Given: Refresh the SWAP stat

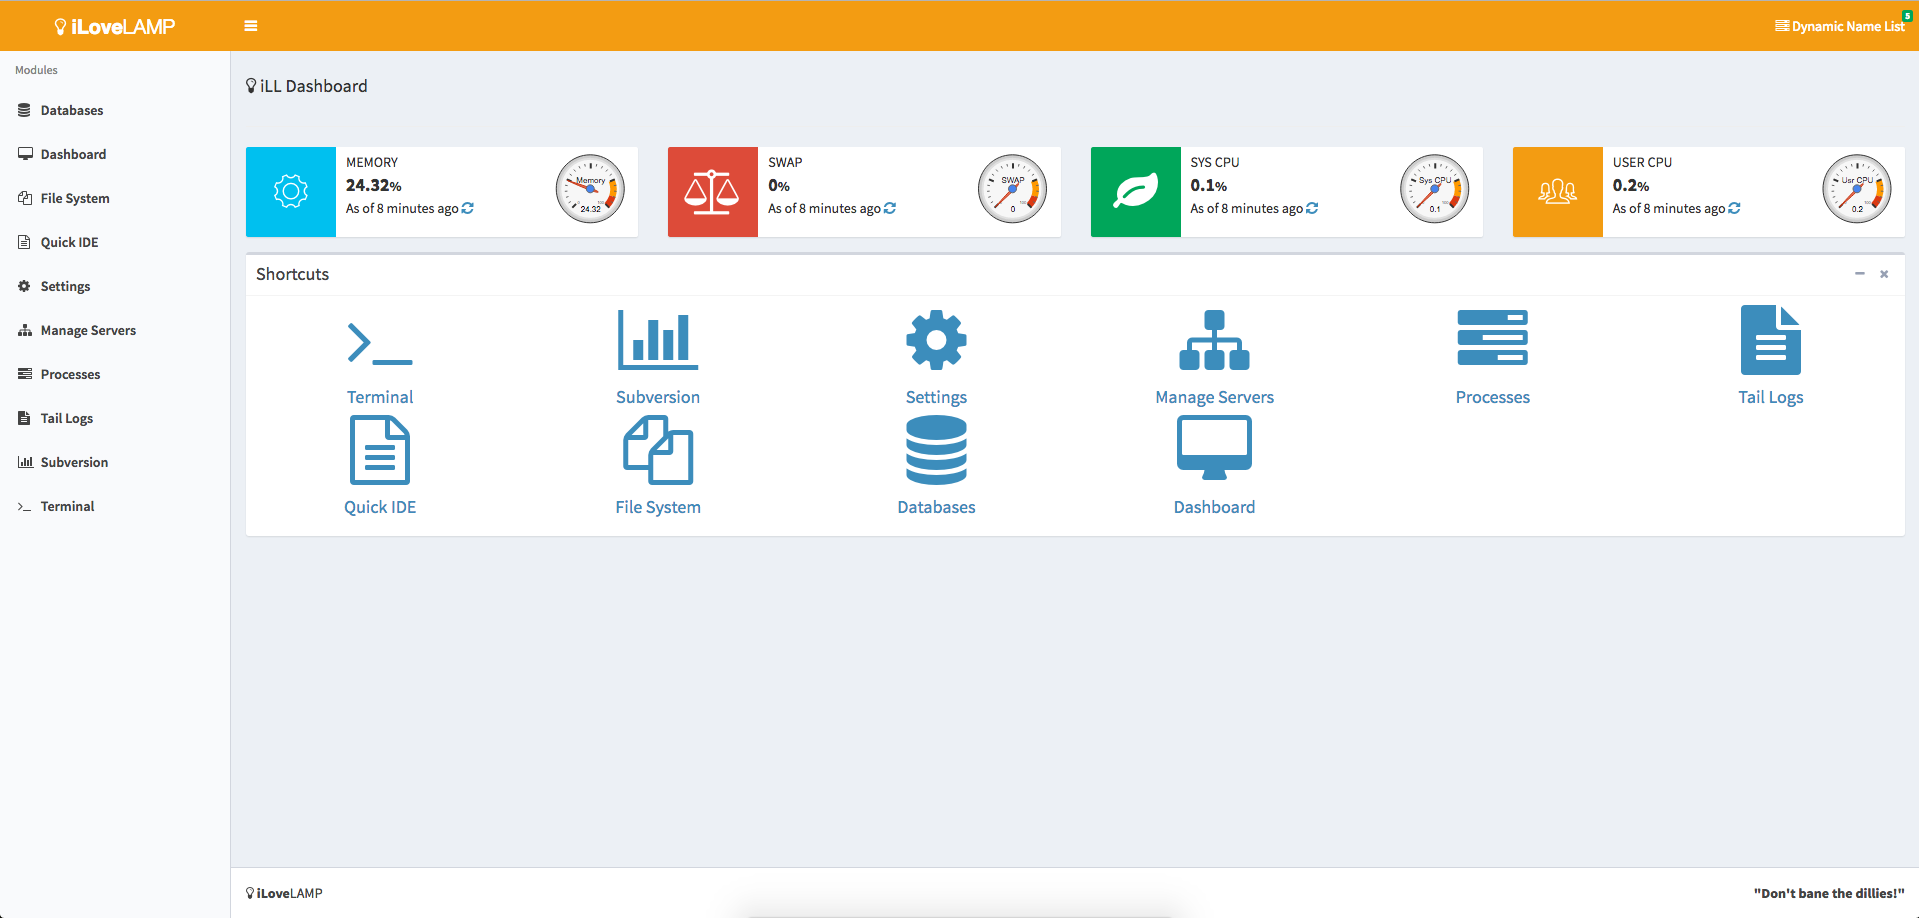Looking at the screenshot, I should [890, 208].
